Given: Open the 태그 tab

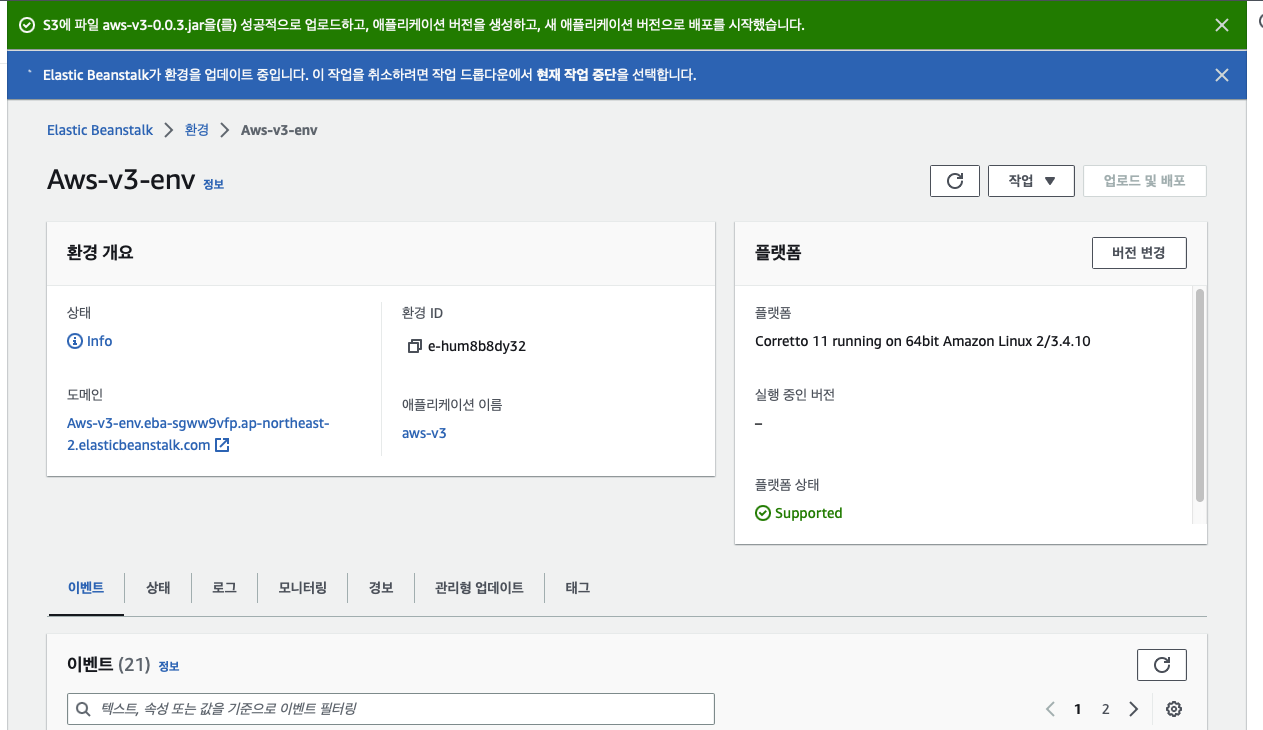Looking at the screenshot, I should (577, 588).
